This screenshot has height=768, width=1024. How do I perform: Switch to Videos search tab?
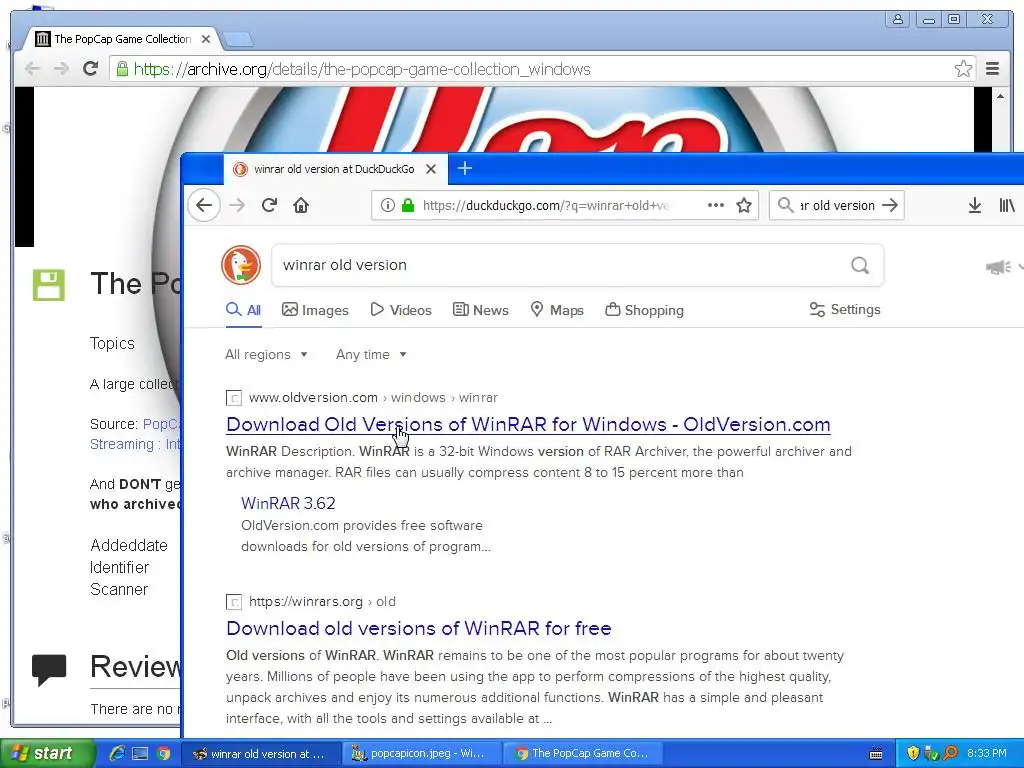tap(401, 310)
